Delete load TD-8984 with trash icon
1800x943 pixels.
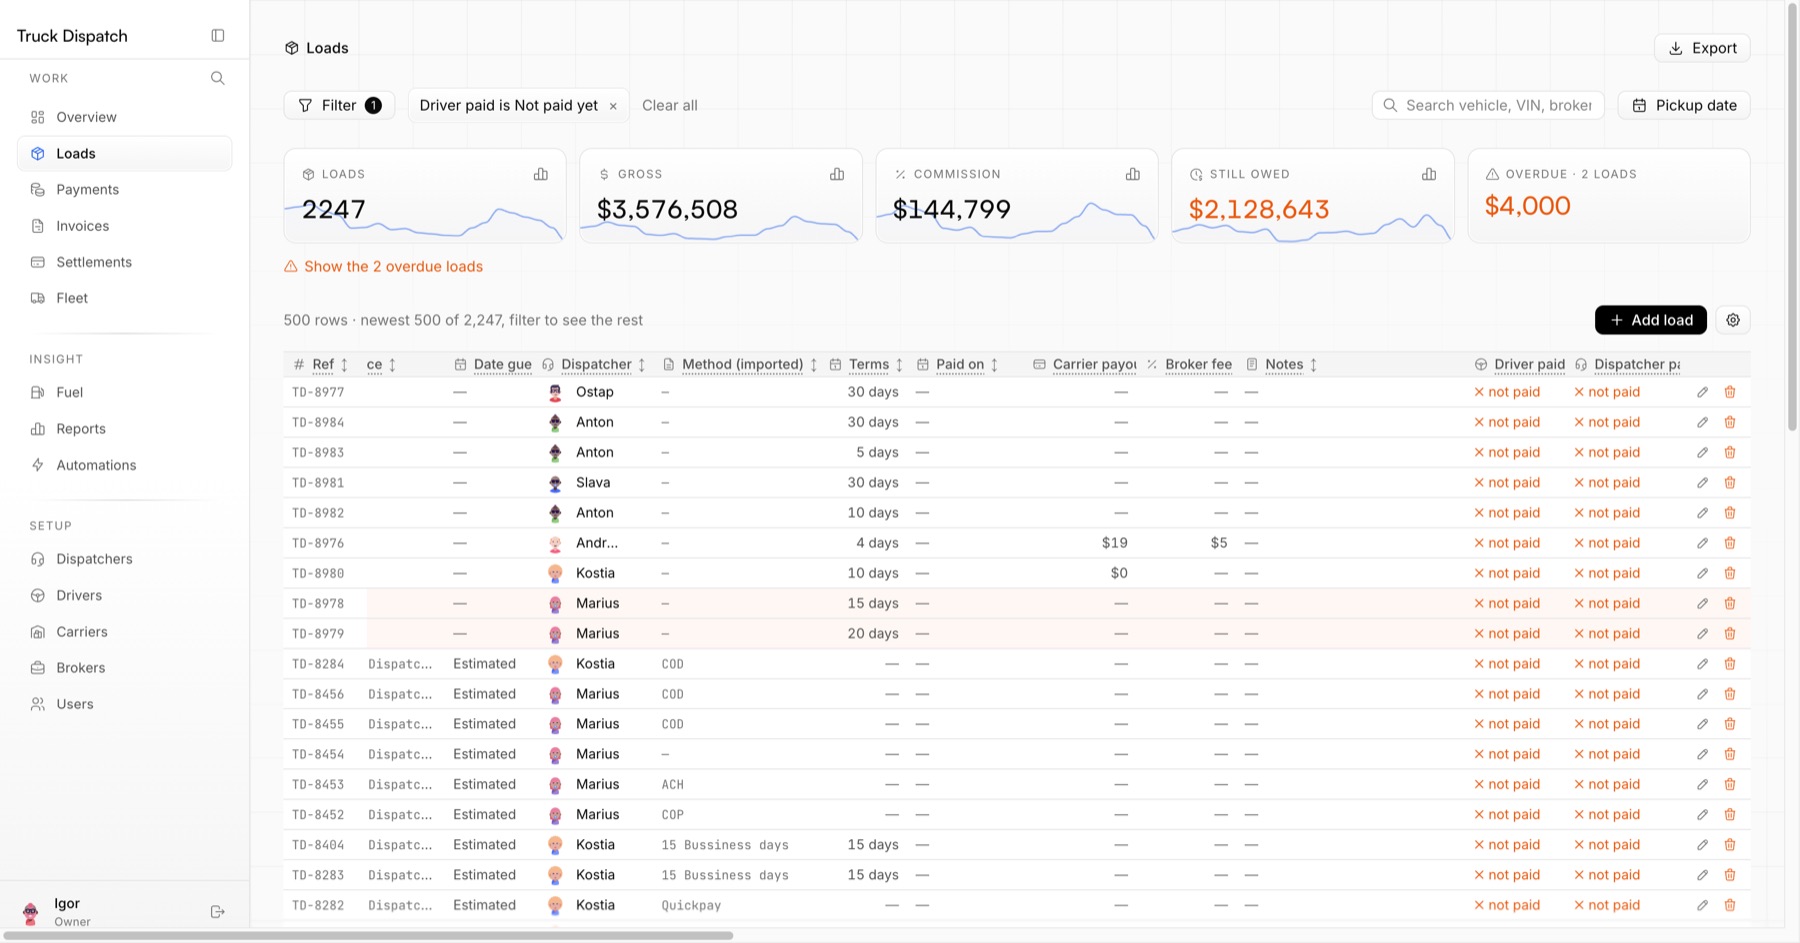tap(1730, 422)
